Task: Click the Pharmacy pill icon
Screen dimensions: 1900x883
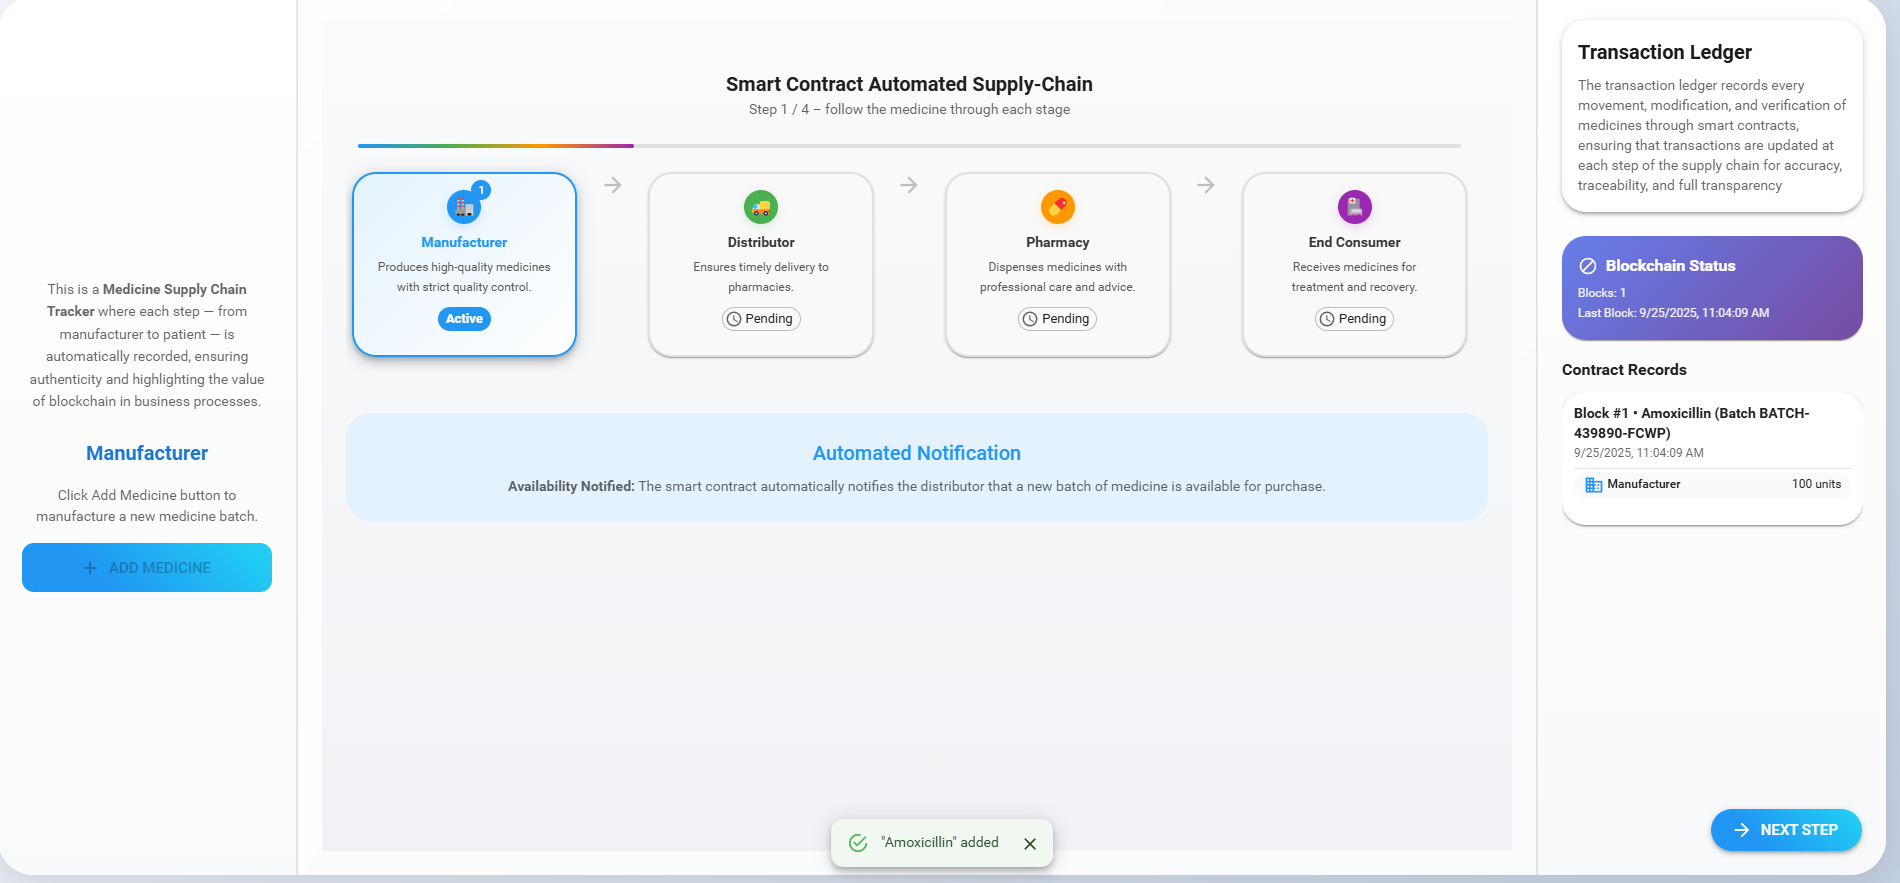Action: pos(1057,207)
